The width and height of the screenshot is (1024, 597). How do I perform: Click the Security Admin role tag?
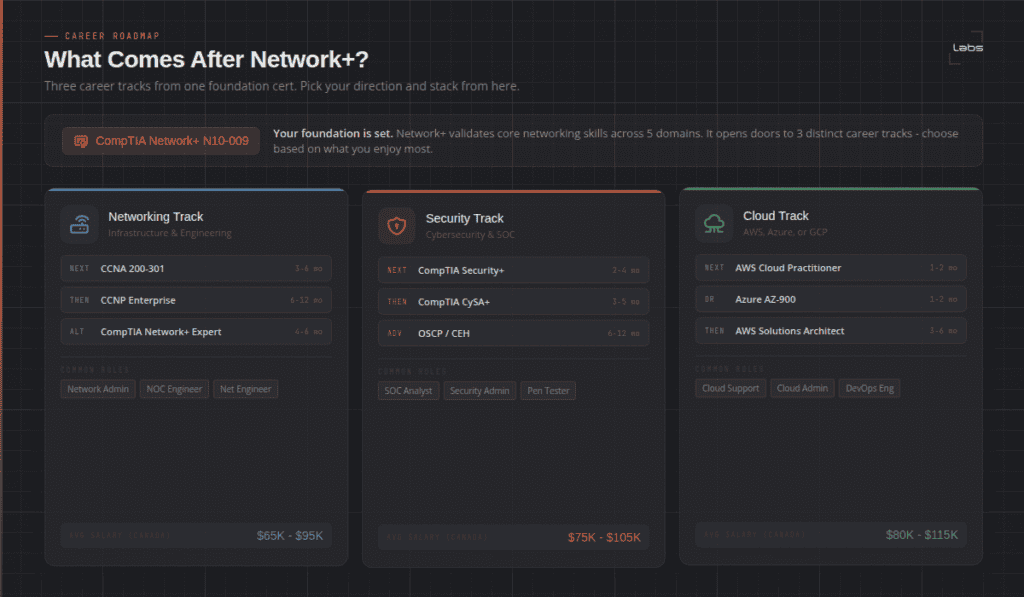pyautogui.click(x=479, y=391)
